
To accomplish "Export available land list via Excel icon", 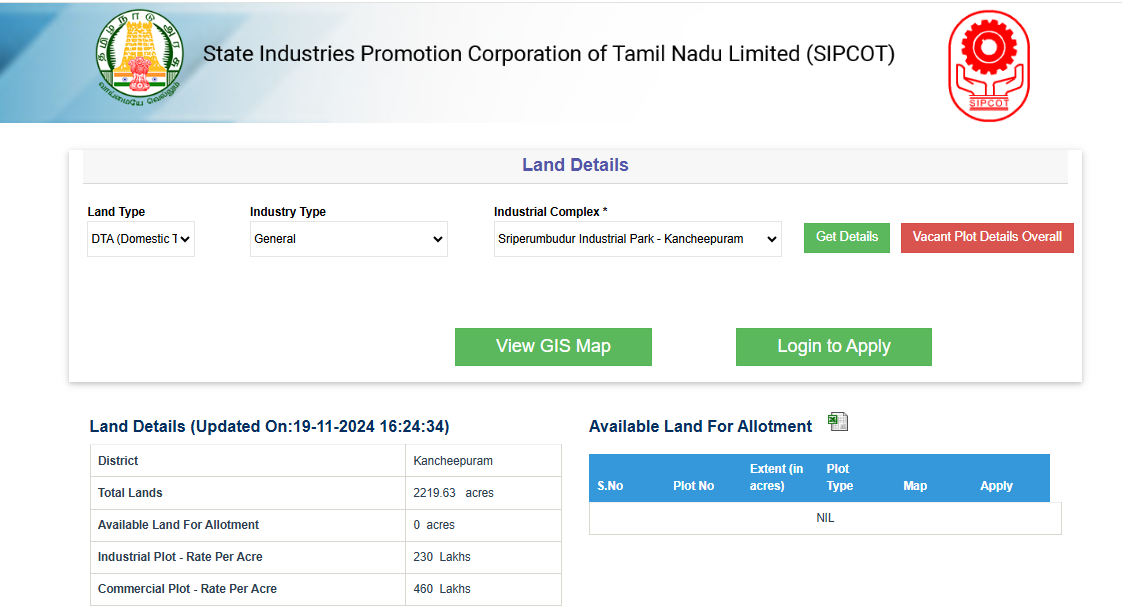I will [x=838, y=421].
